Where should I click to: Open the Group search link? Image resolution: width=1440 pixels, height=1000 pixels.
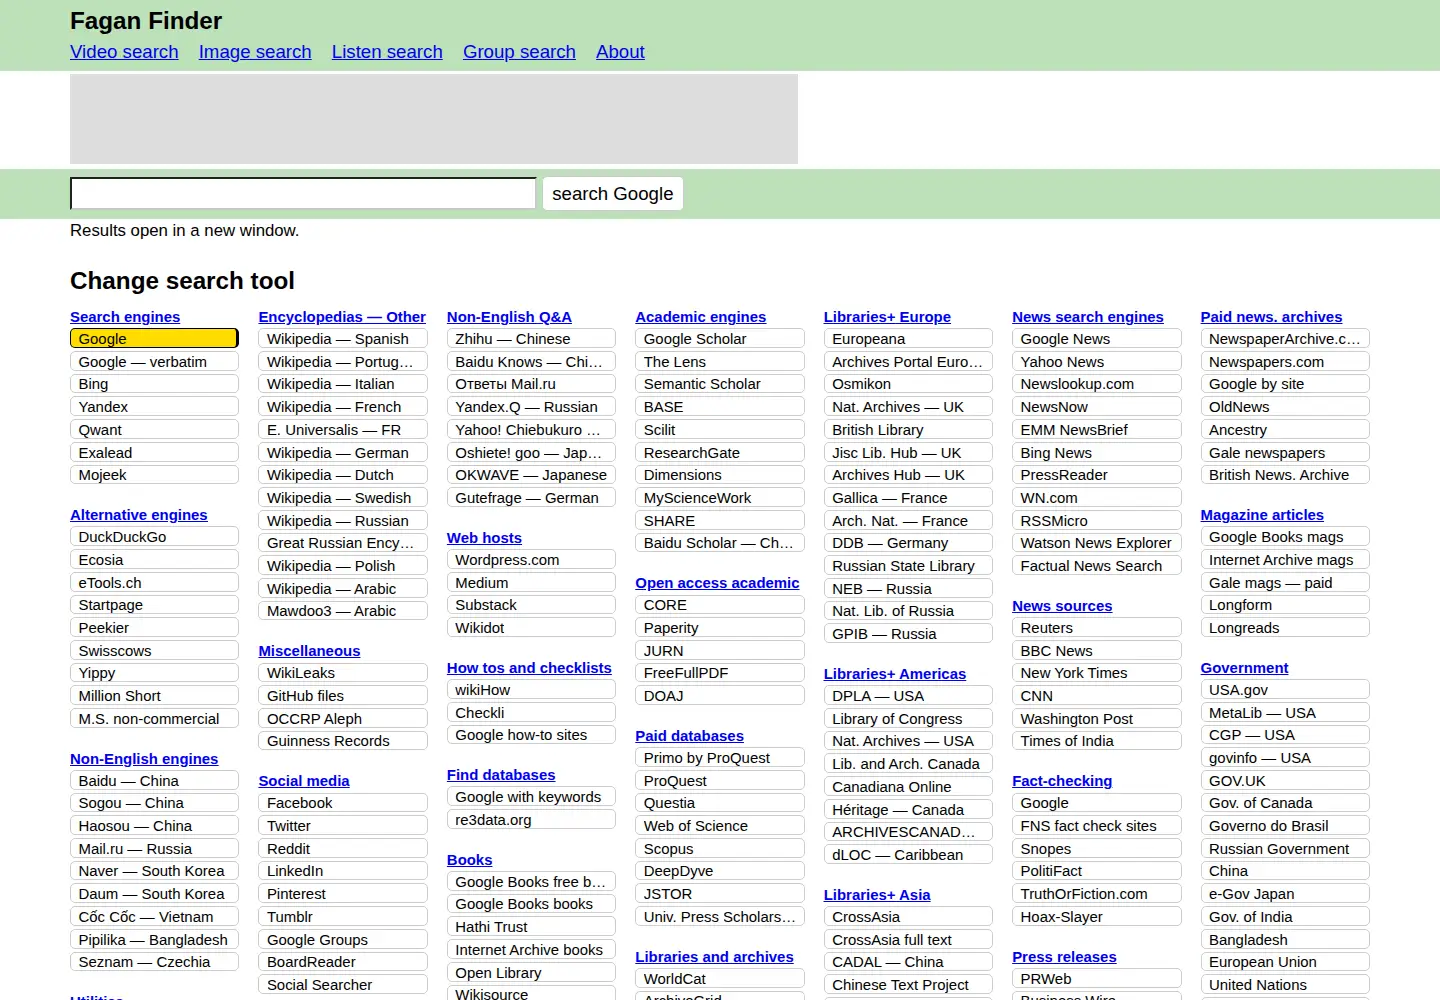click(x=519, y=52)
